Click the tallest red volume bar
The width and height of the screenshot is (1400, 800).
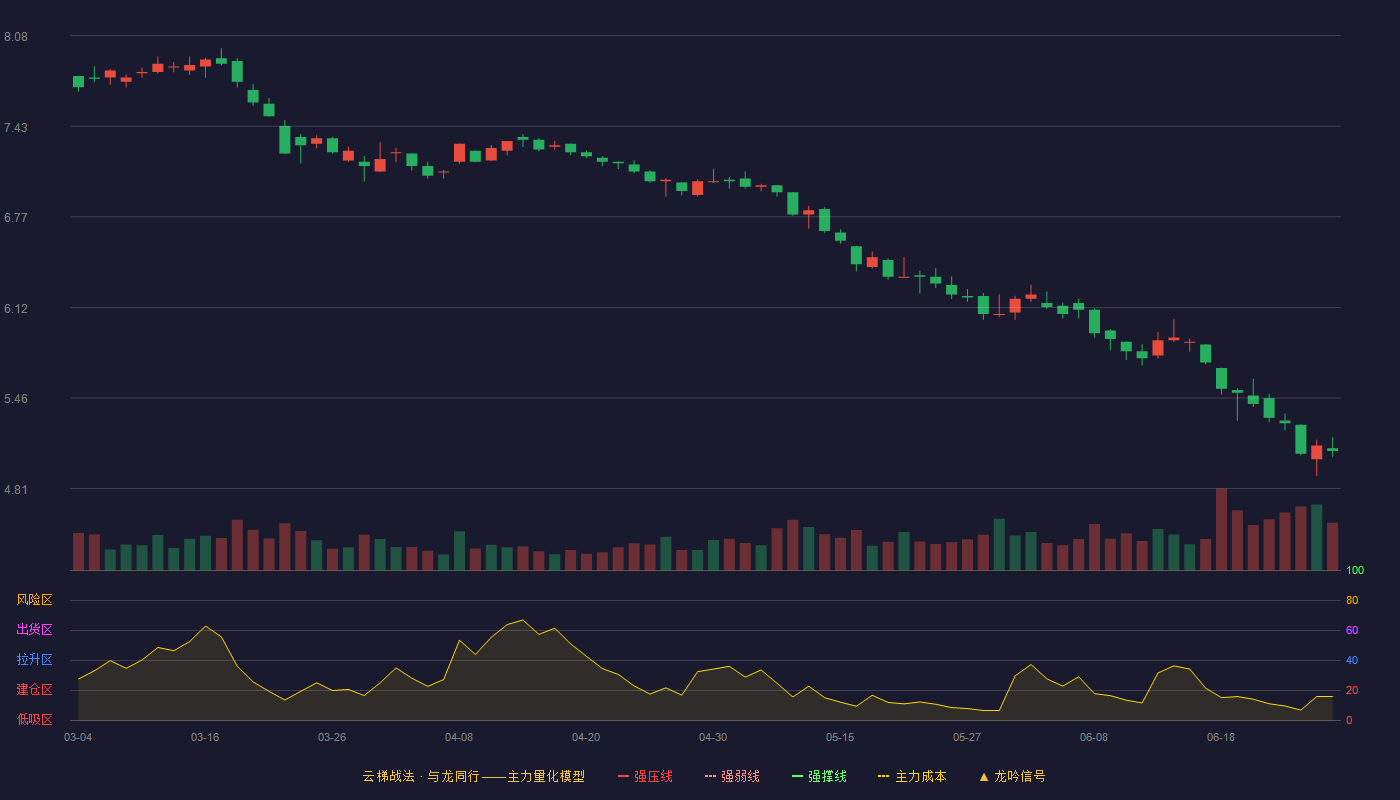pos(1221,529)
